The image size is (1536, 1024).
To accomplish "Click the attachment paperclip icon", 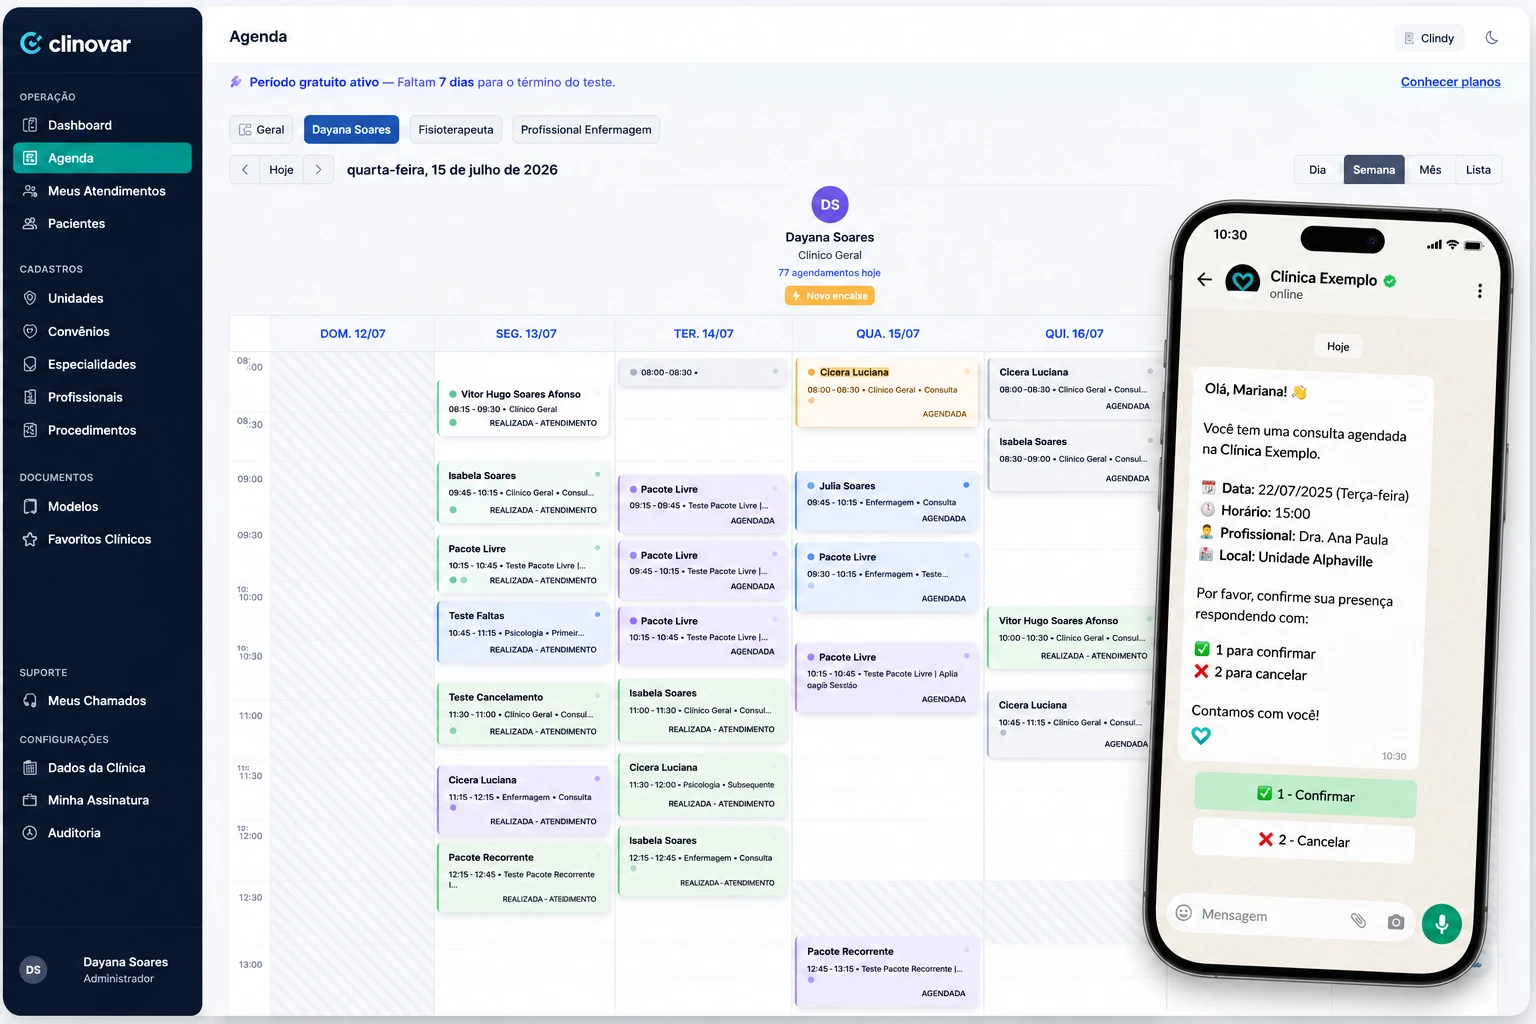I will [1358, 920].
